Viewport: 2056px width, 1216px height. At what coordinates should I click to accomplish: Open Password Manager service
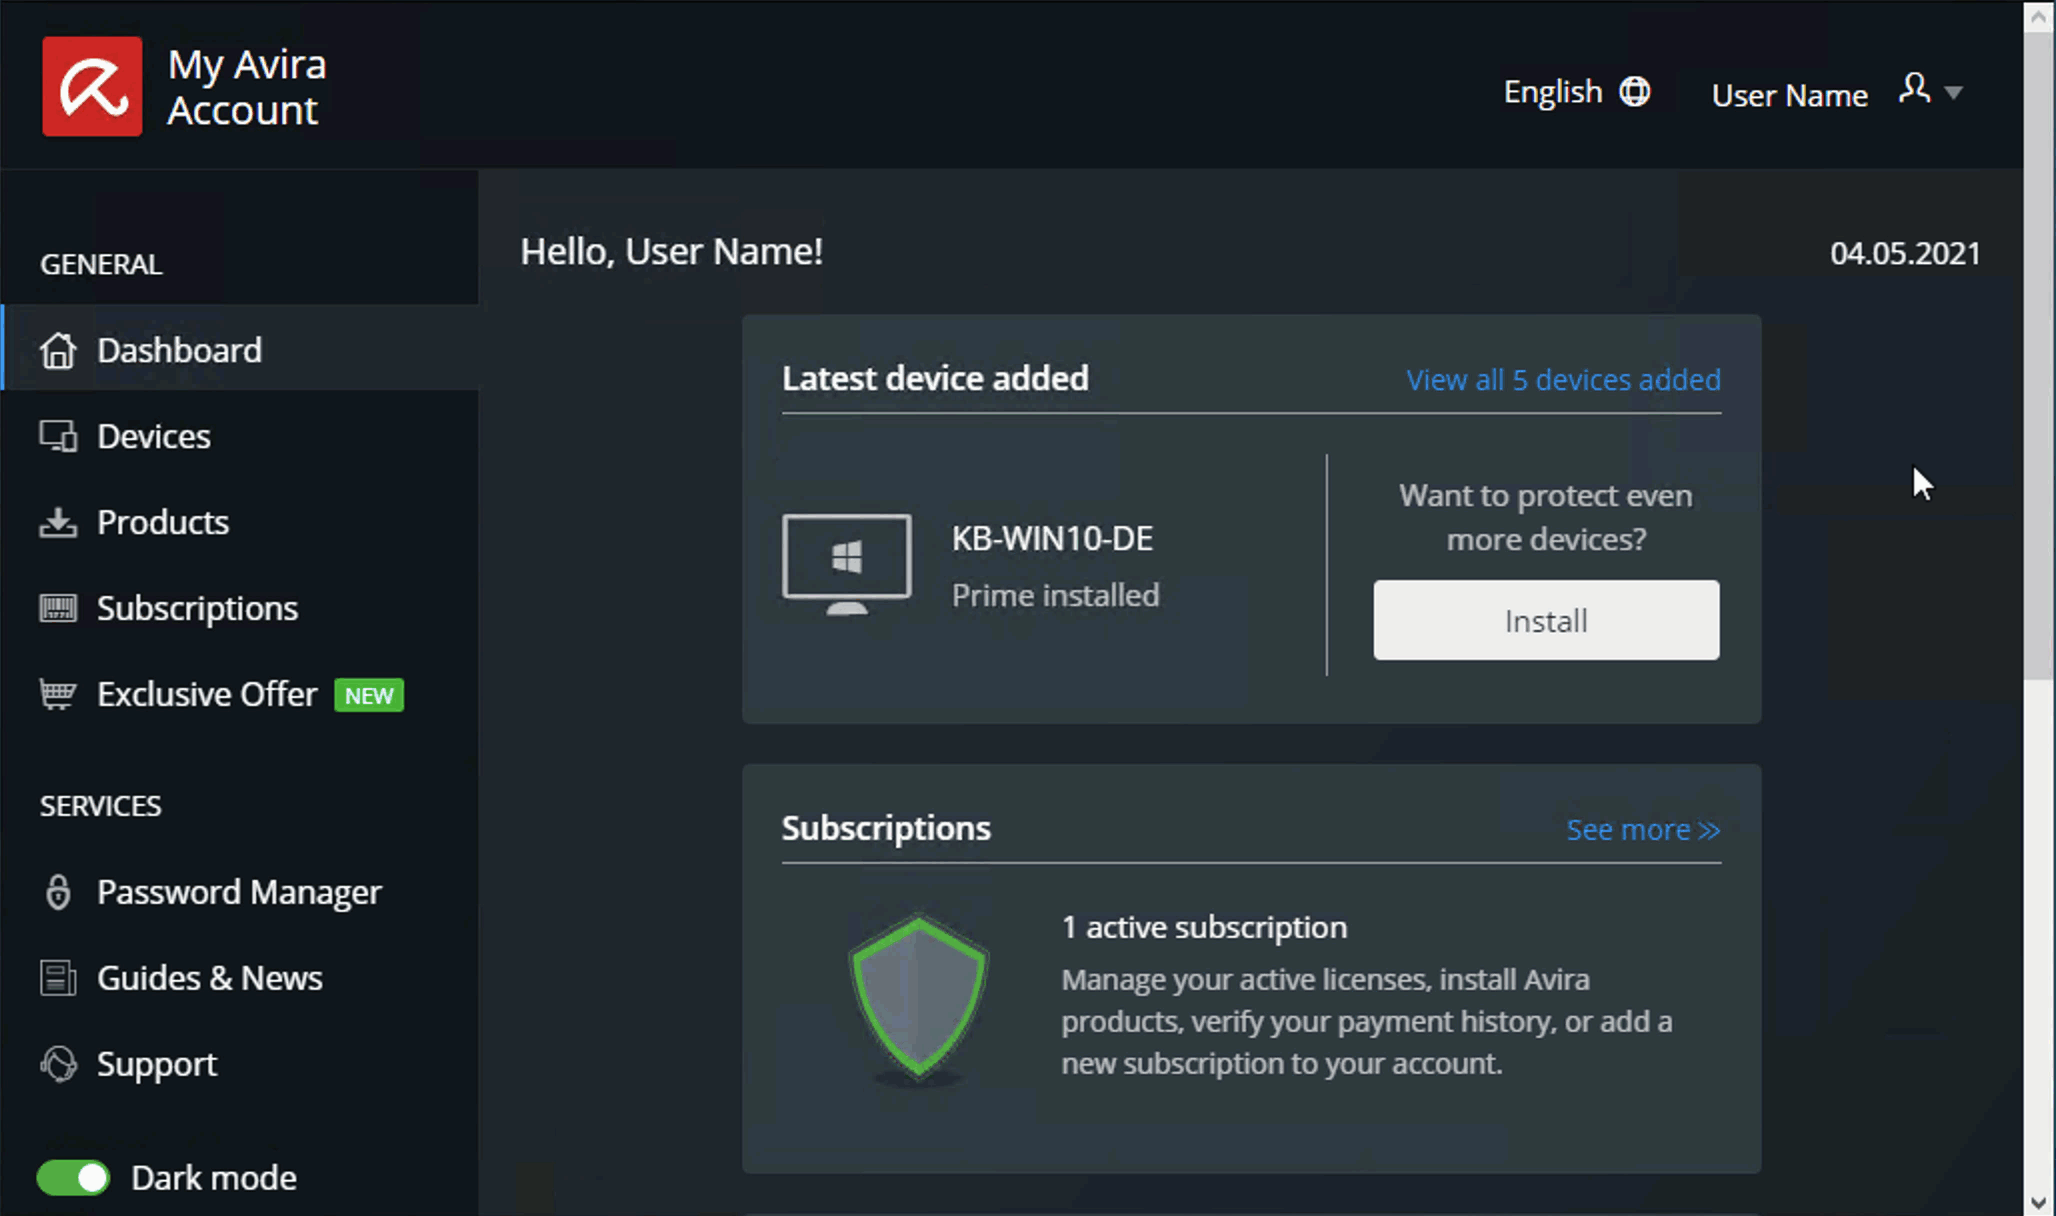pyautogui.click(x=240, y=892)
